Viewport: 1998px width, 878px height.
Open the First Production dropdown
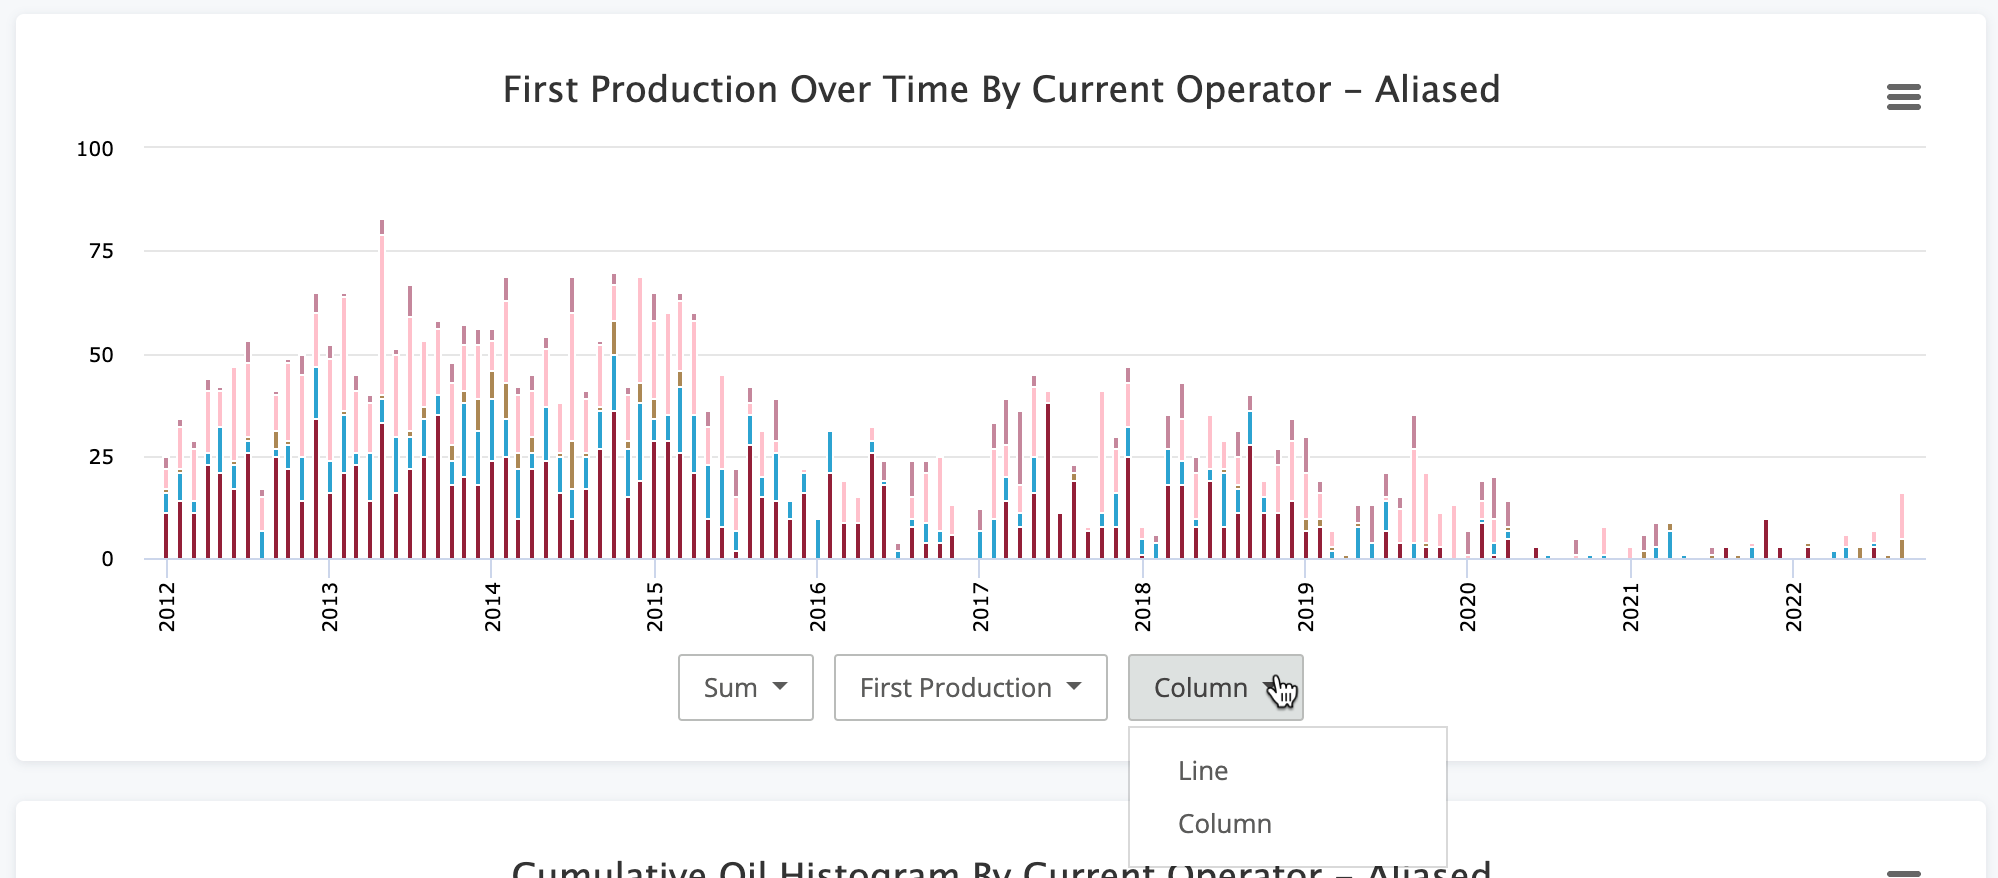click(x=970, y=687)
